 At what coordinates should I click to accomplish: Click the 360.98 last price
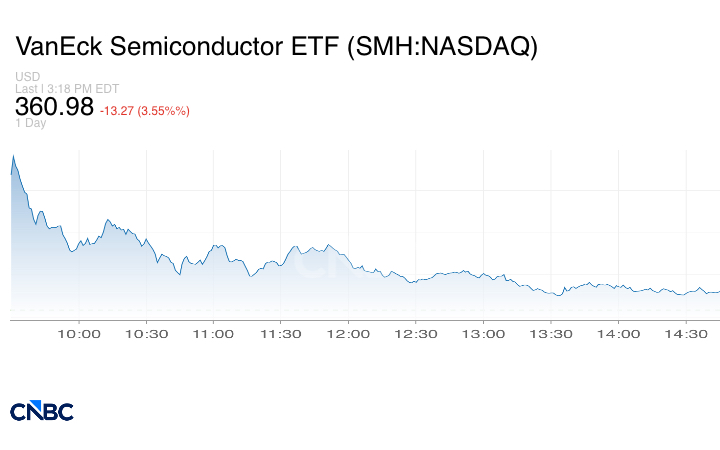[x=54, y=106]
